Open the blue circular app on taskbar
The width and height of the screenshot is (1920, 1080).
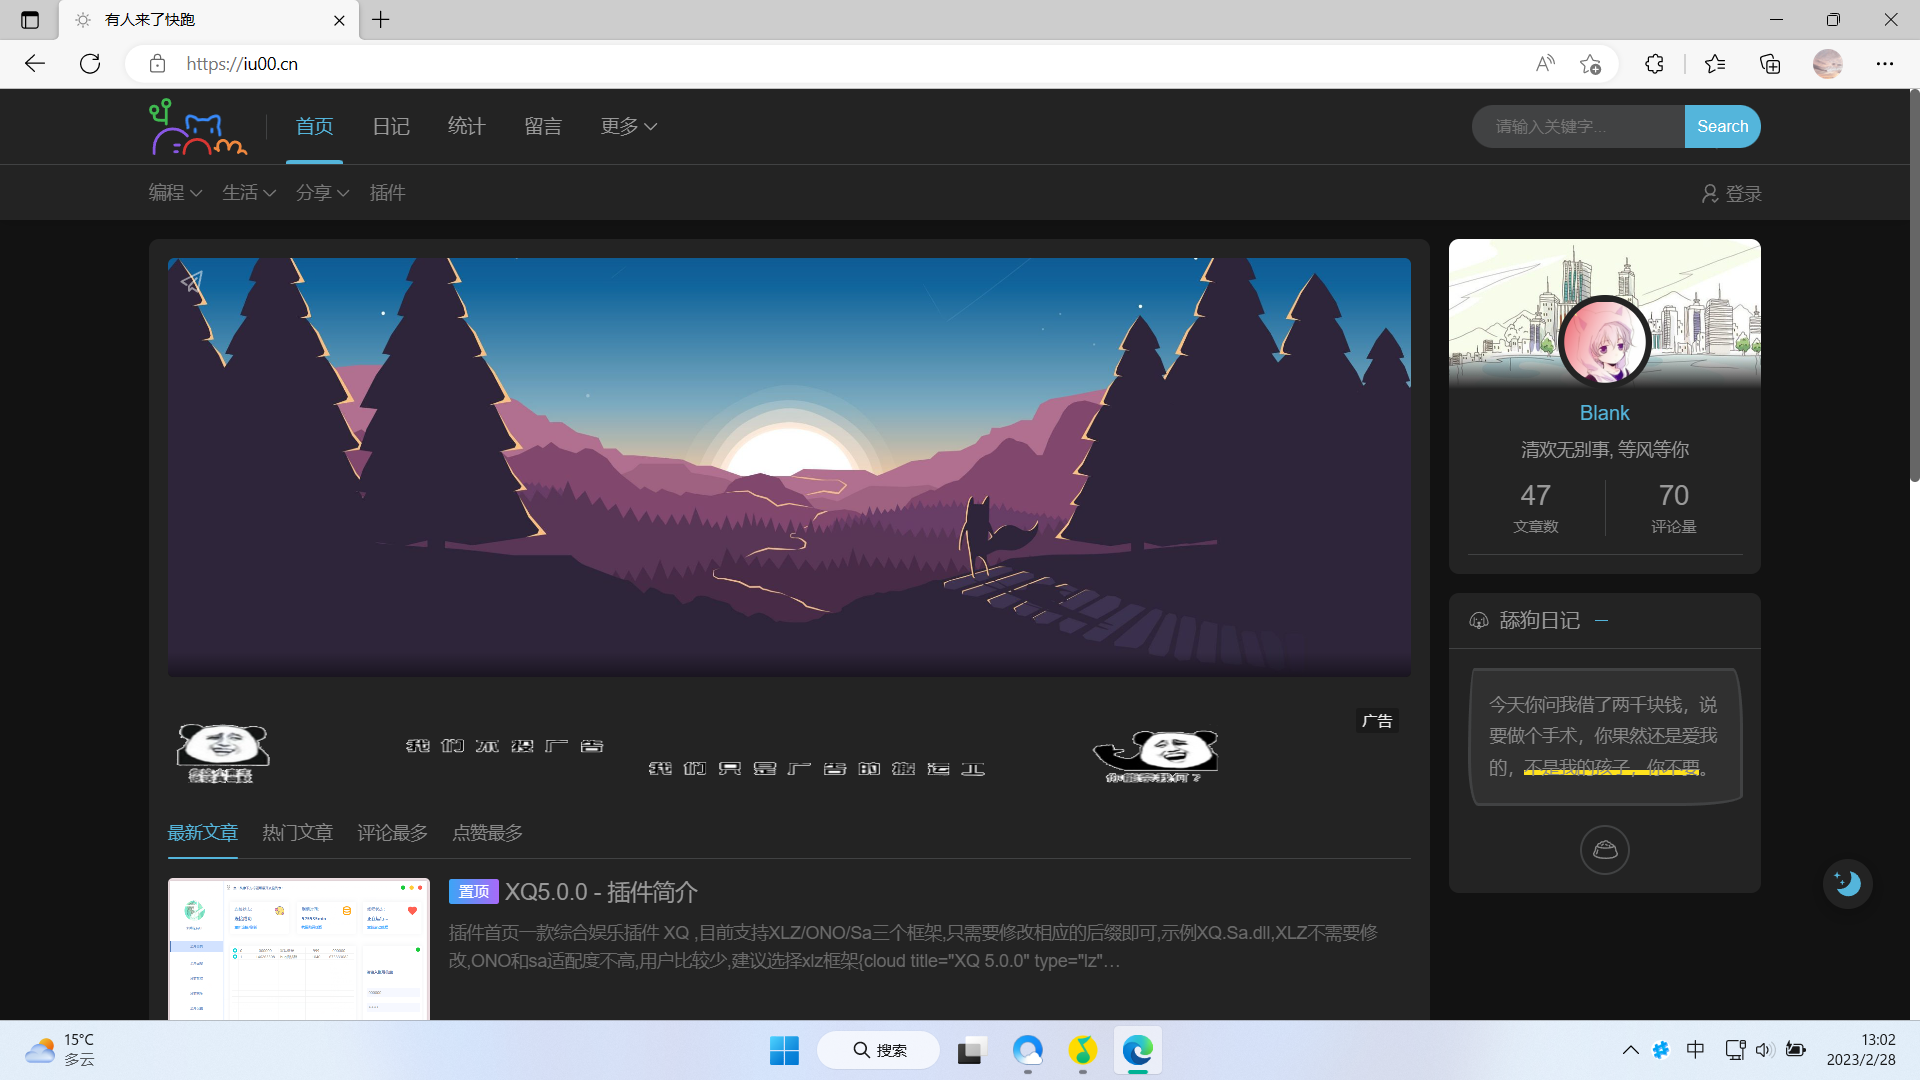1027,1051
